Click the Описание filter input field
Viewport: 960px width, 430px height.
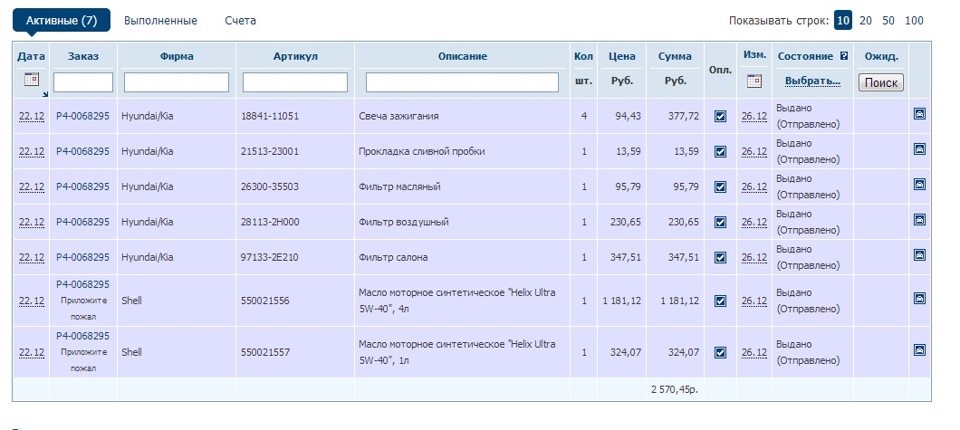(462, 82)
